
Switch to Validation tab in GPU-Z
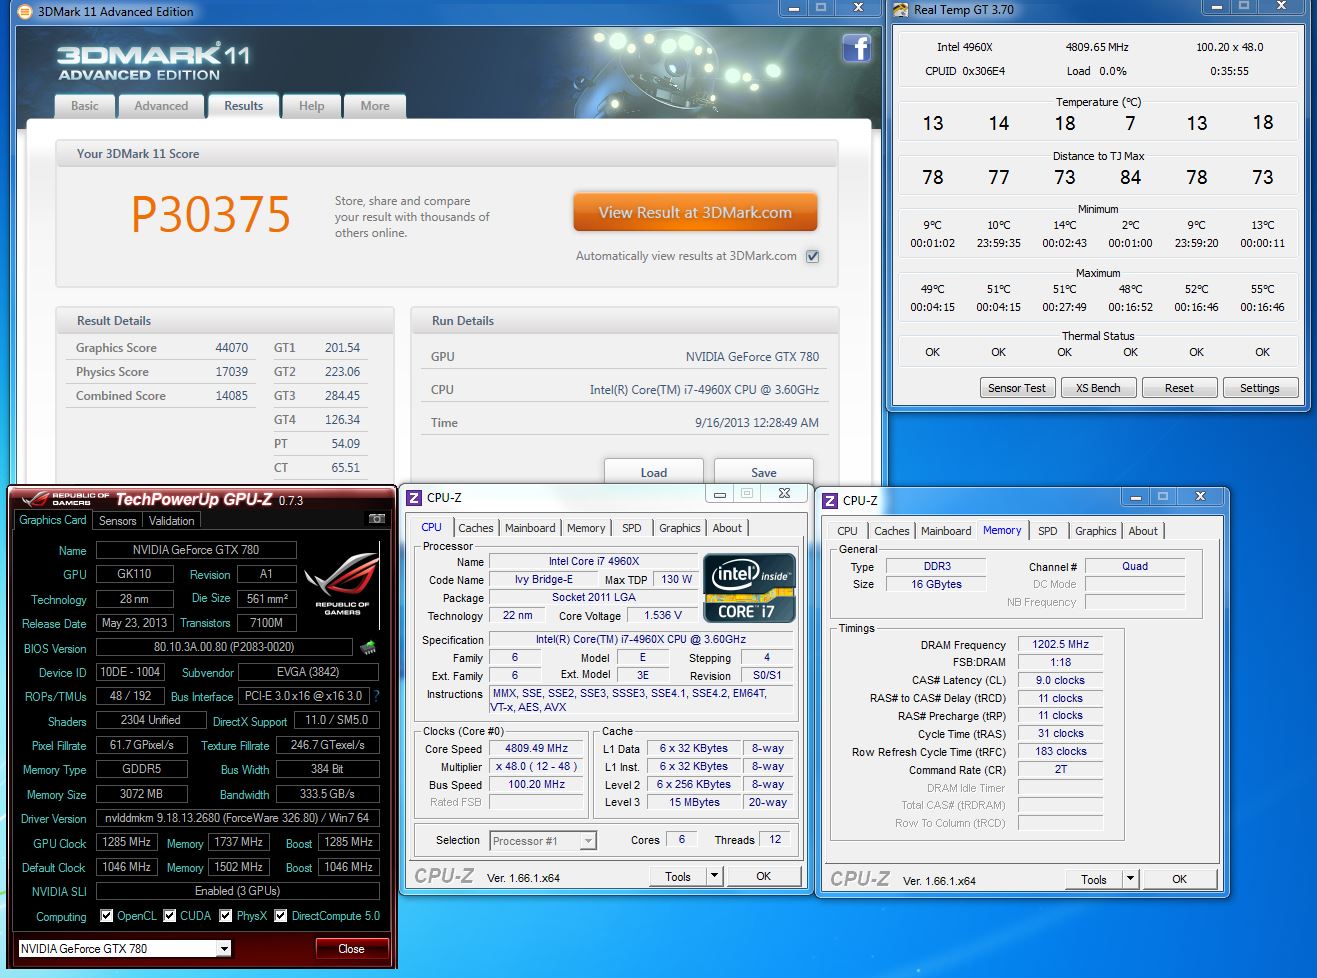pyautogui.click(x=171, y=520)
